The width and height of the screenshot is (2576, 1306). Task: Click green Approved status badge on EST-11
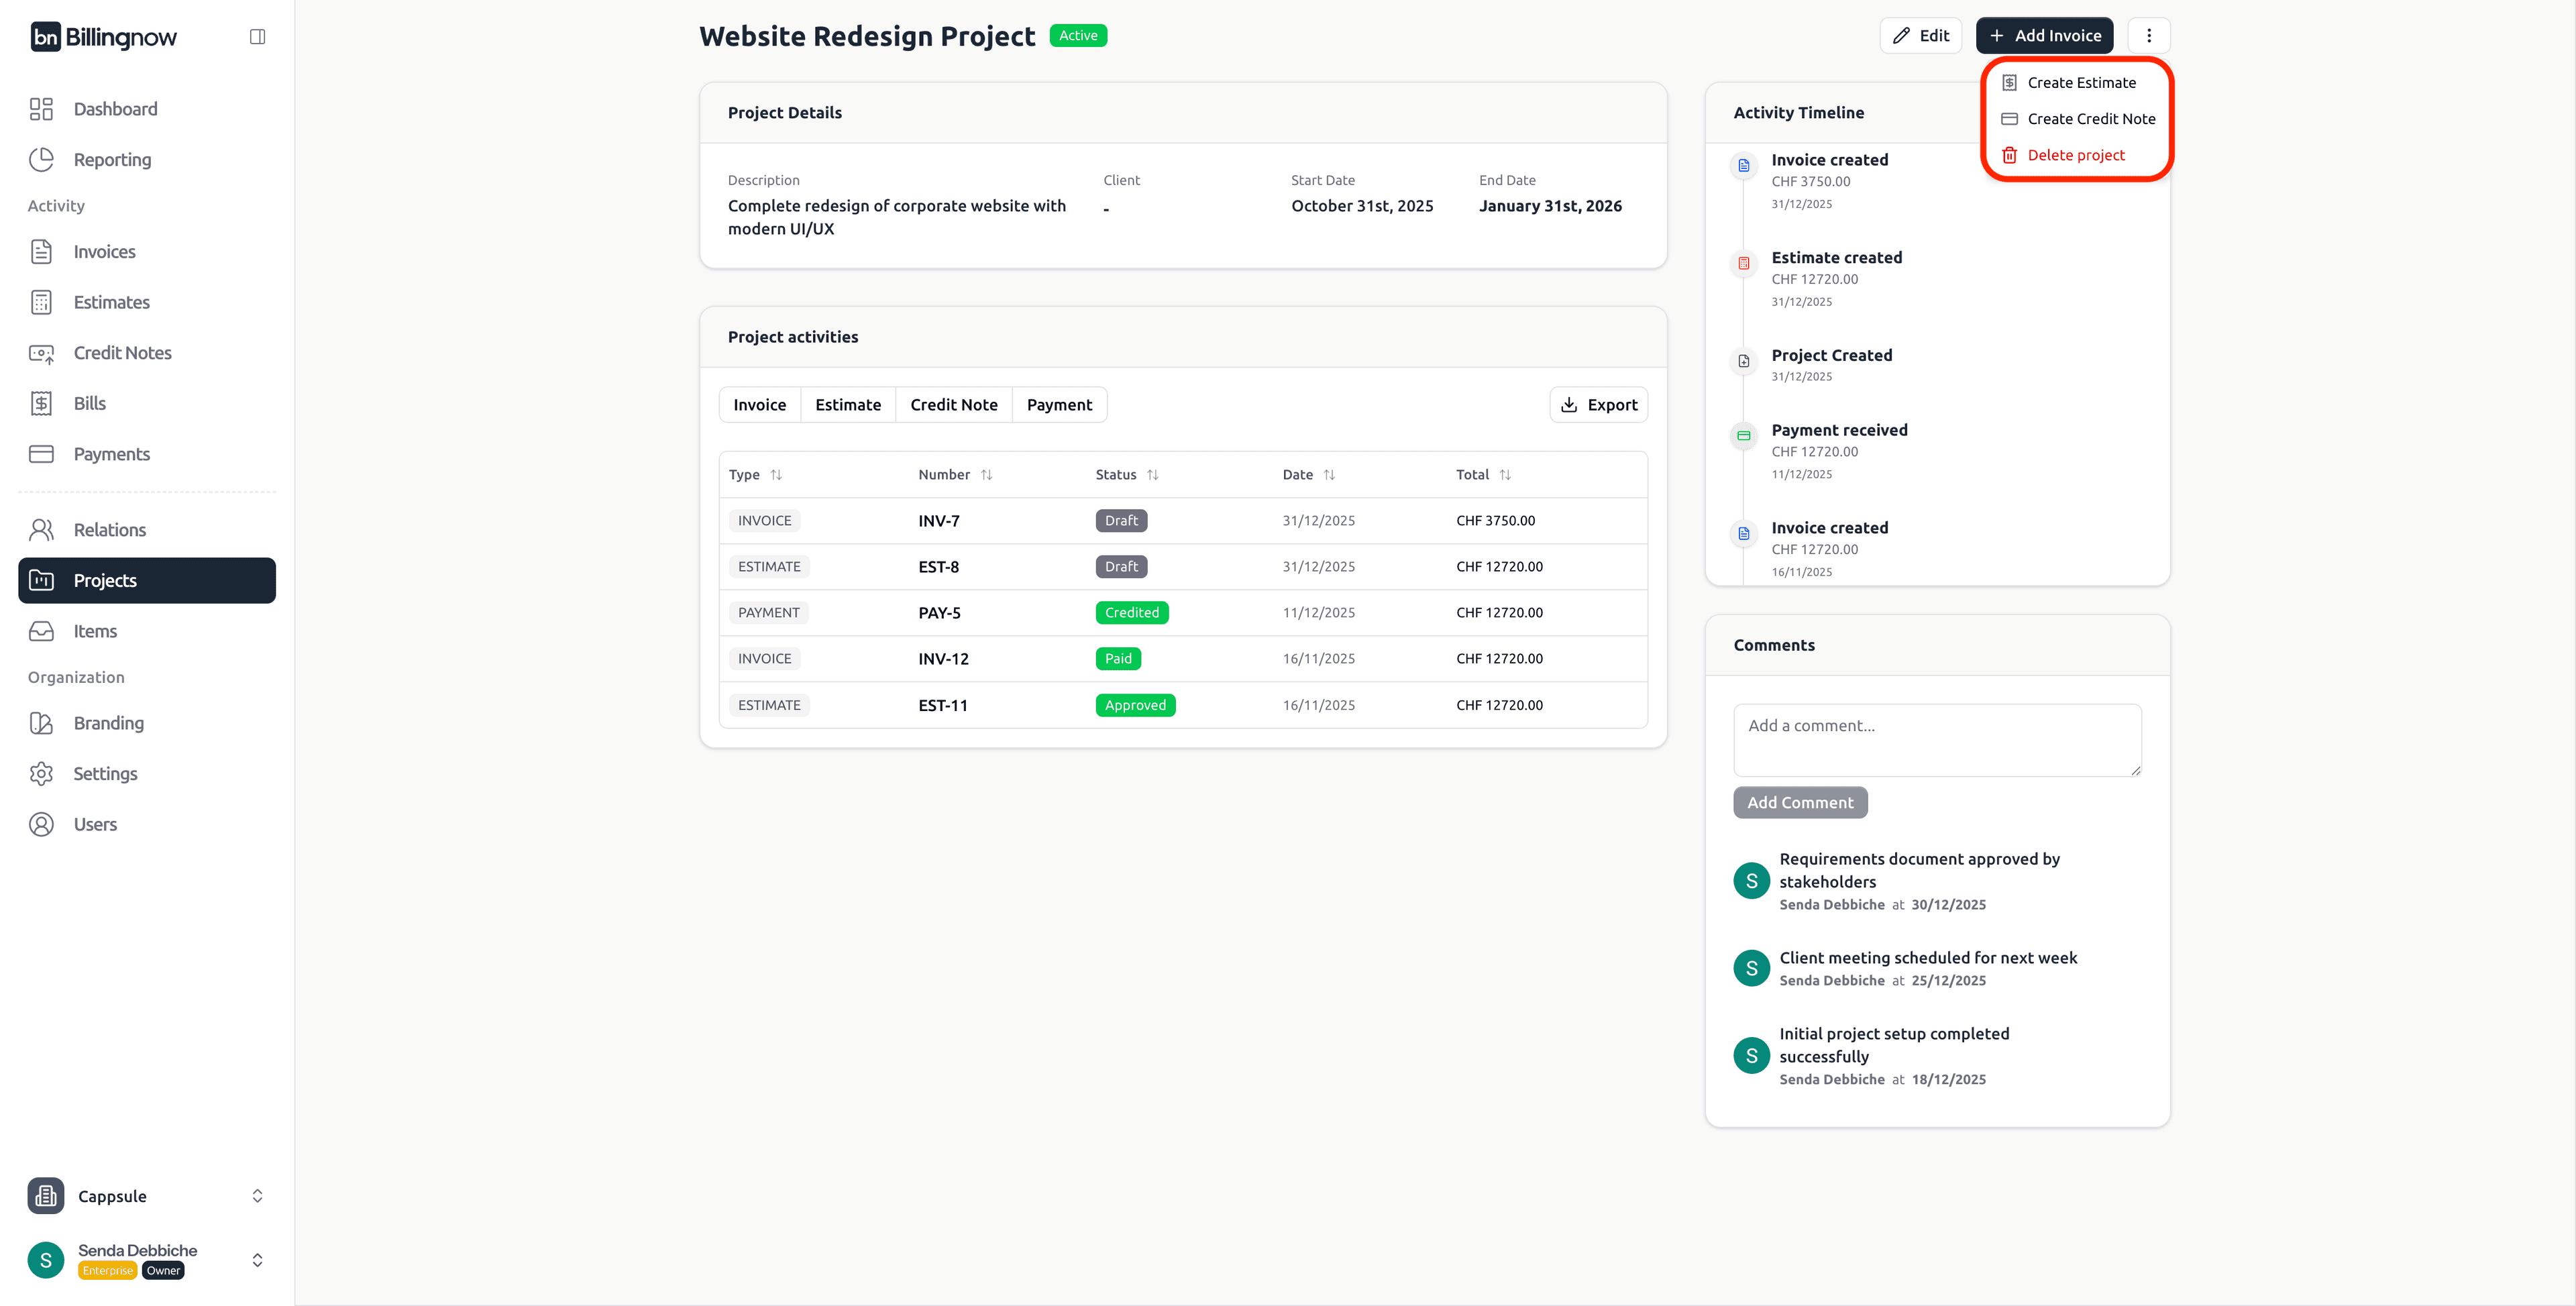1135,705
